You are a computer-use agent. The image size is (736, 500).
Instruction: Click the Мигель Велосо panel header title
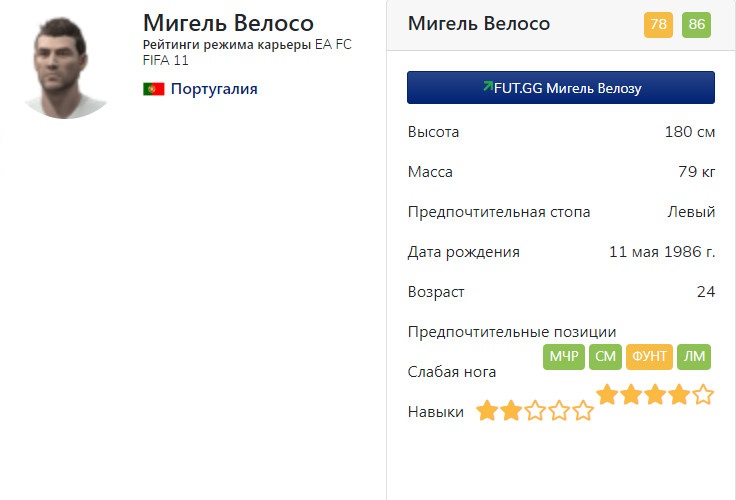(479, 24)
